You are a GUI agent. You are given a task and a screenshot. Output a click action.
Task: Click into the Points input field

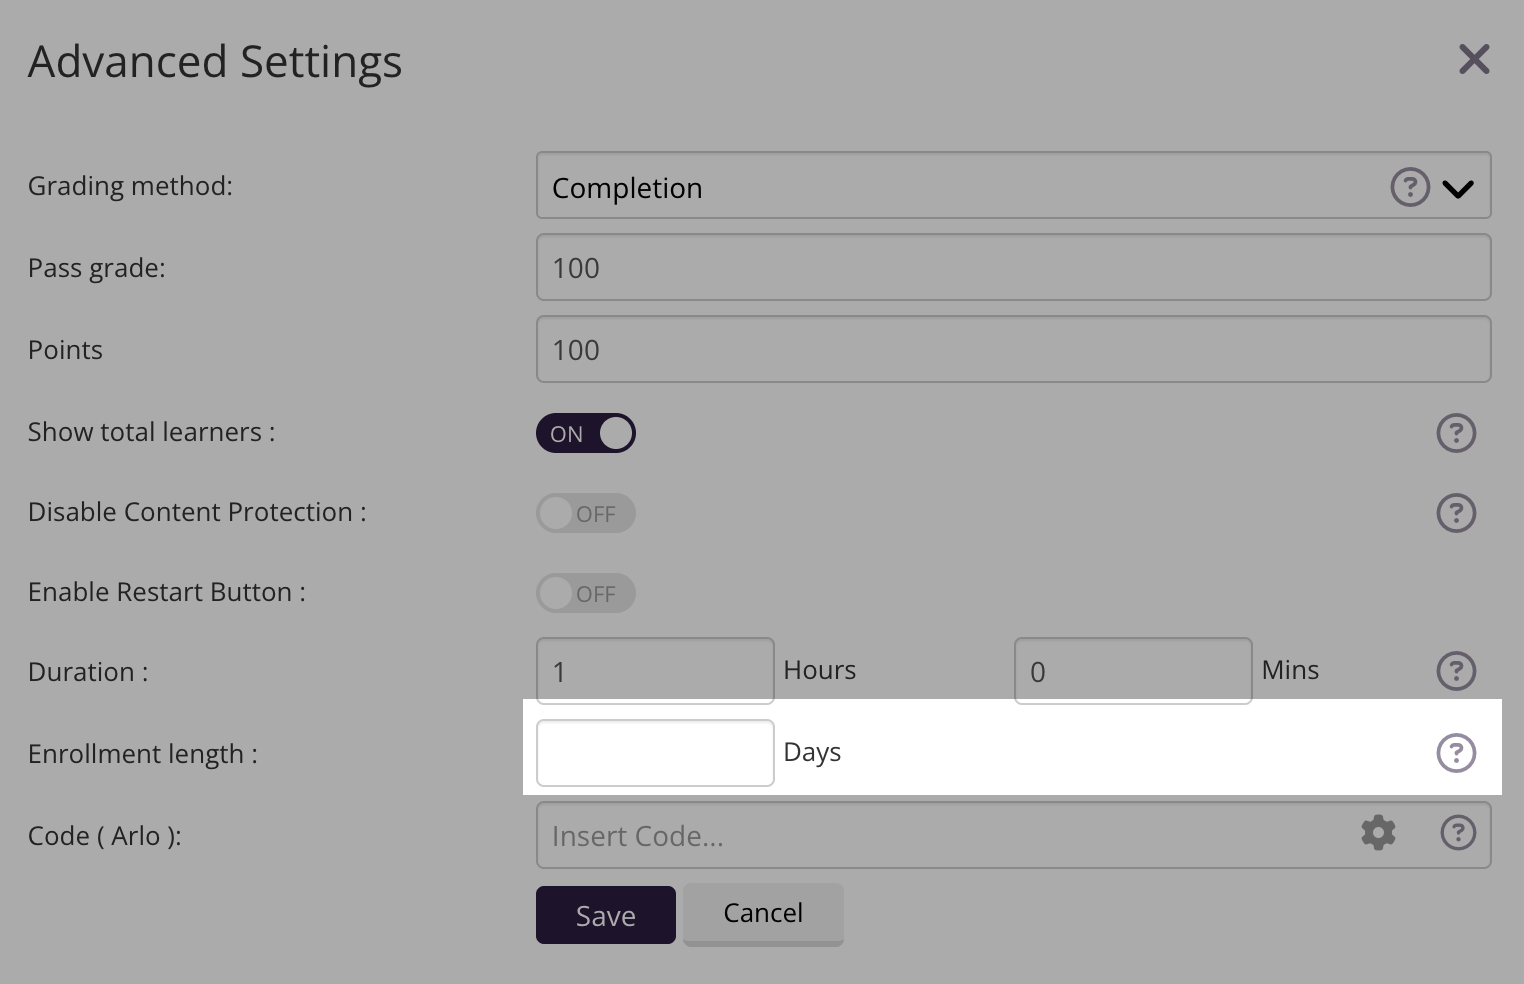pos(1013,349)
